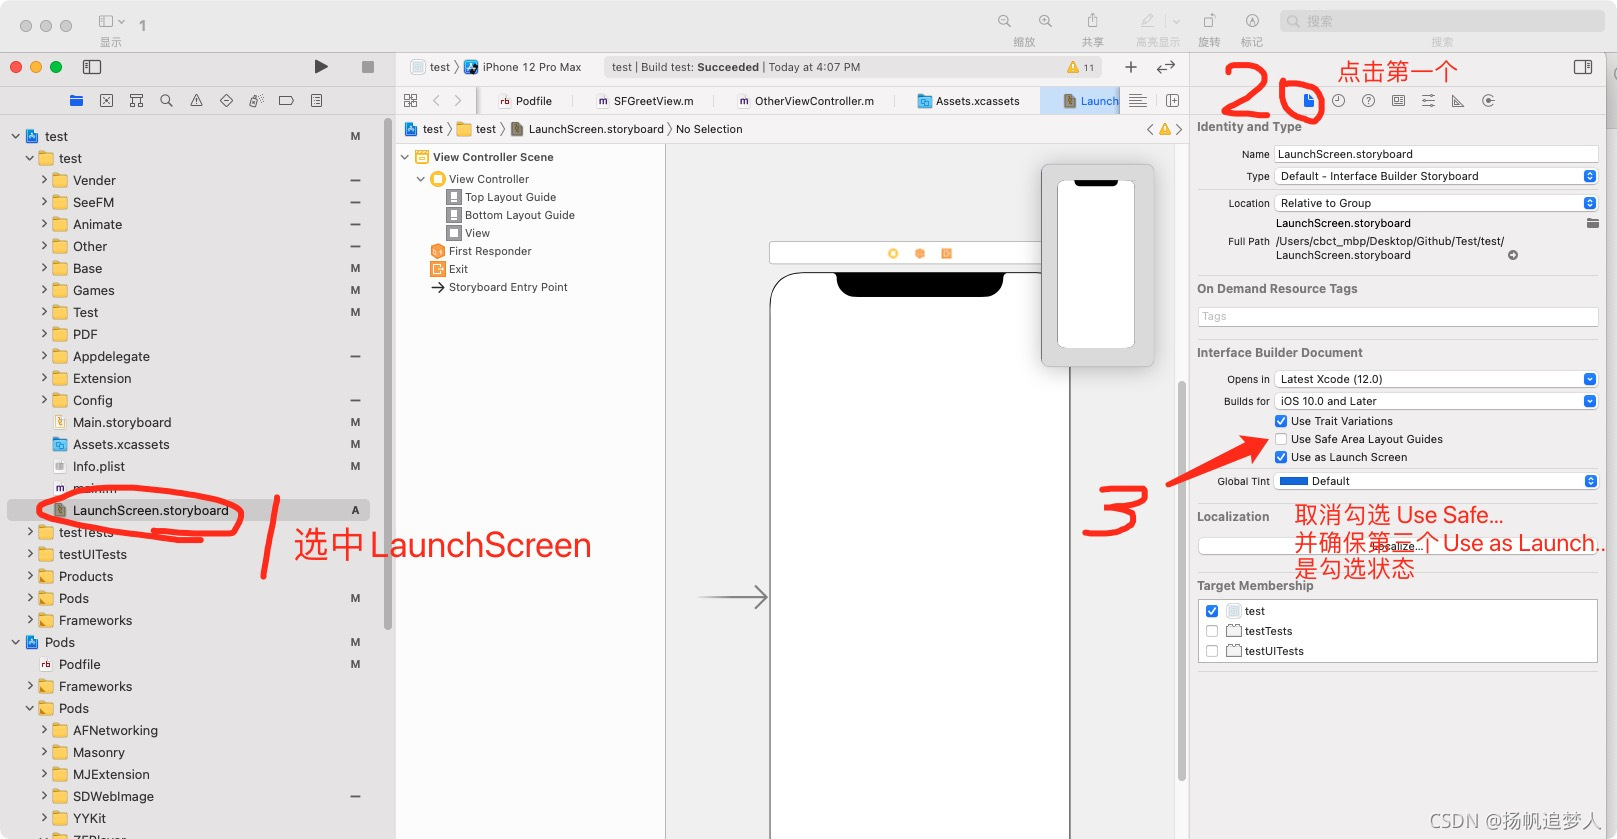
Task: Stop the running build
Action: pyautogui.click(x=368, y=67)
